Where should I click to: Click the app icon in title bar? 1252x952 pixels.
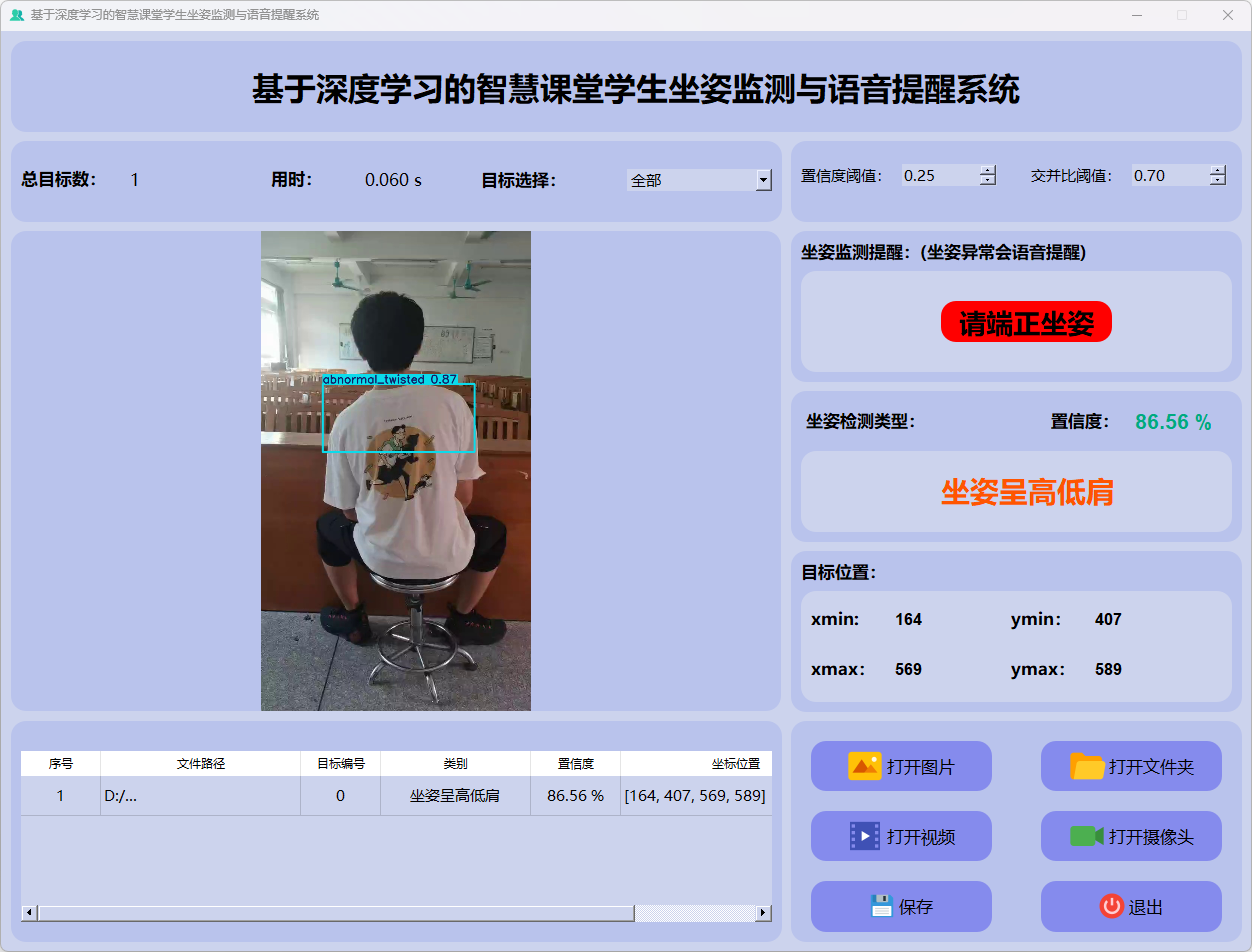pyautogui.click(x=16, y=15)
